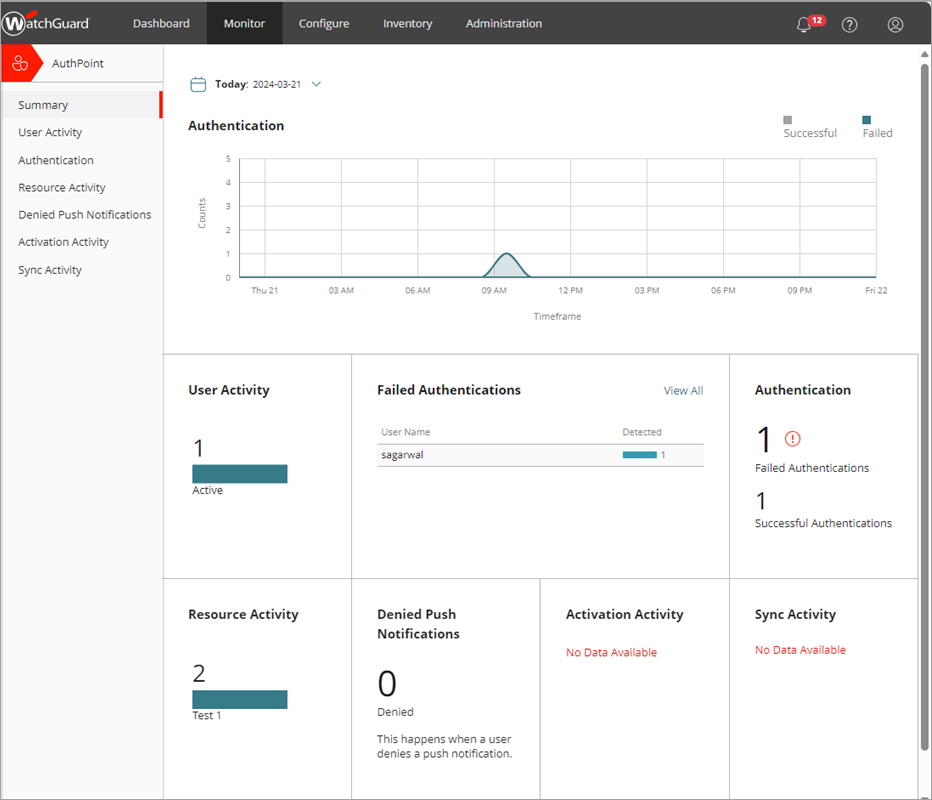Click the AuthPoint service icon in sidebar
Screen dimensions: 932x800
[20, 62]
